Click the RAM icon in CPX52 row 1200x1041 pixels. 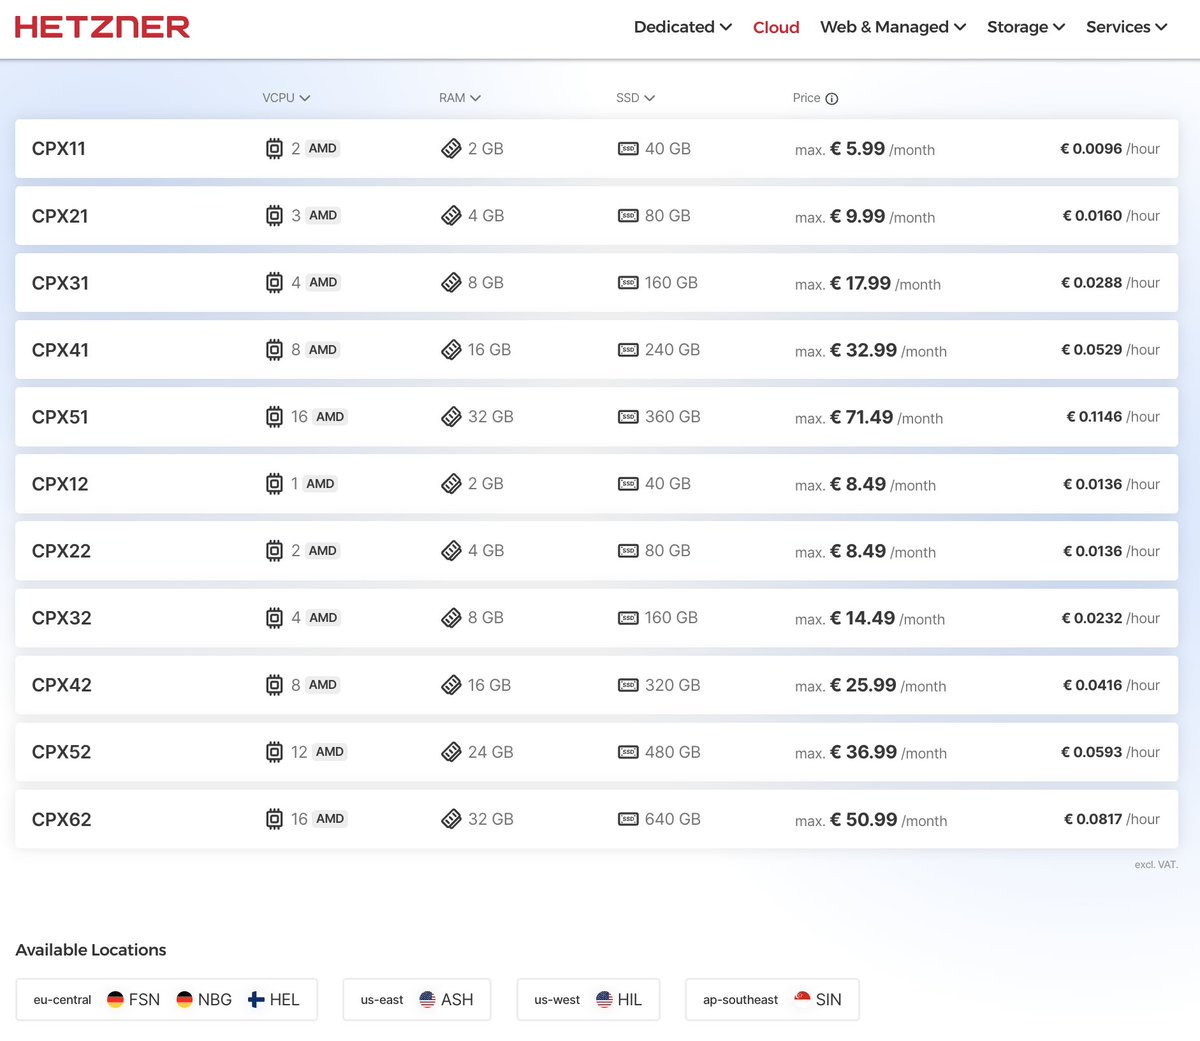[451, 752]
